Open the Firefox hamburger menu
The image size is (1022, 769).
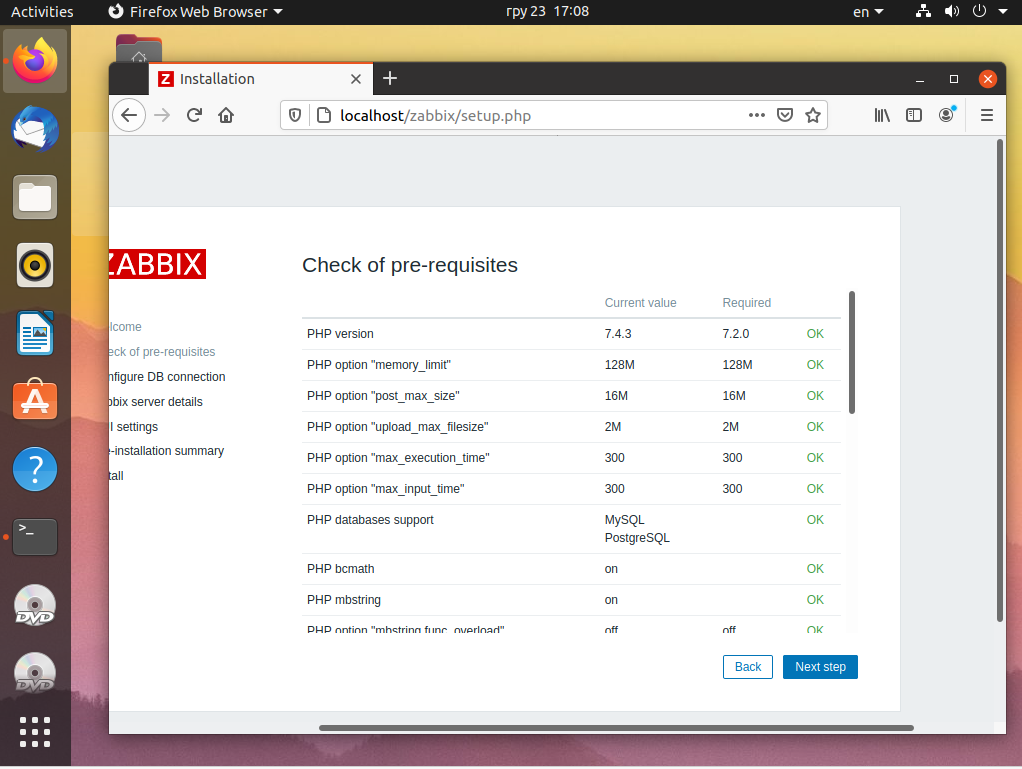point(987,115)
